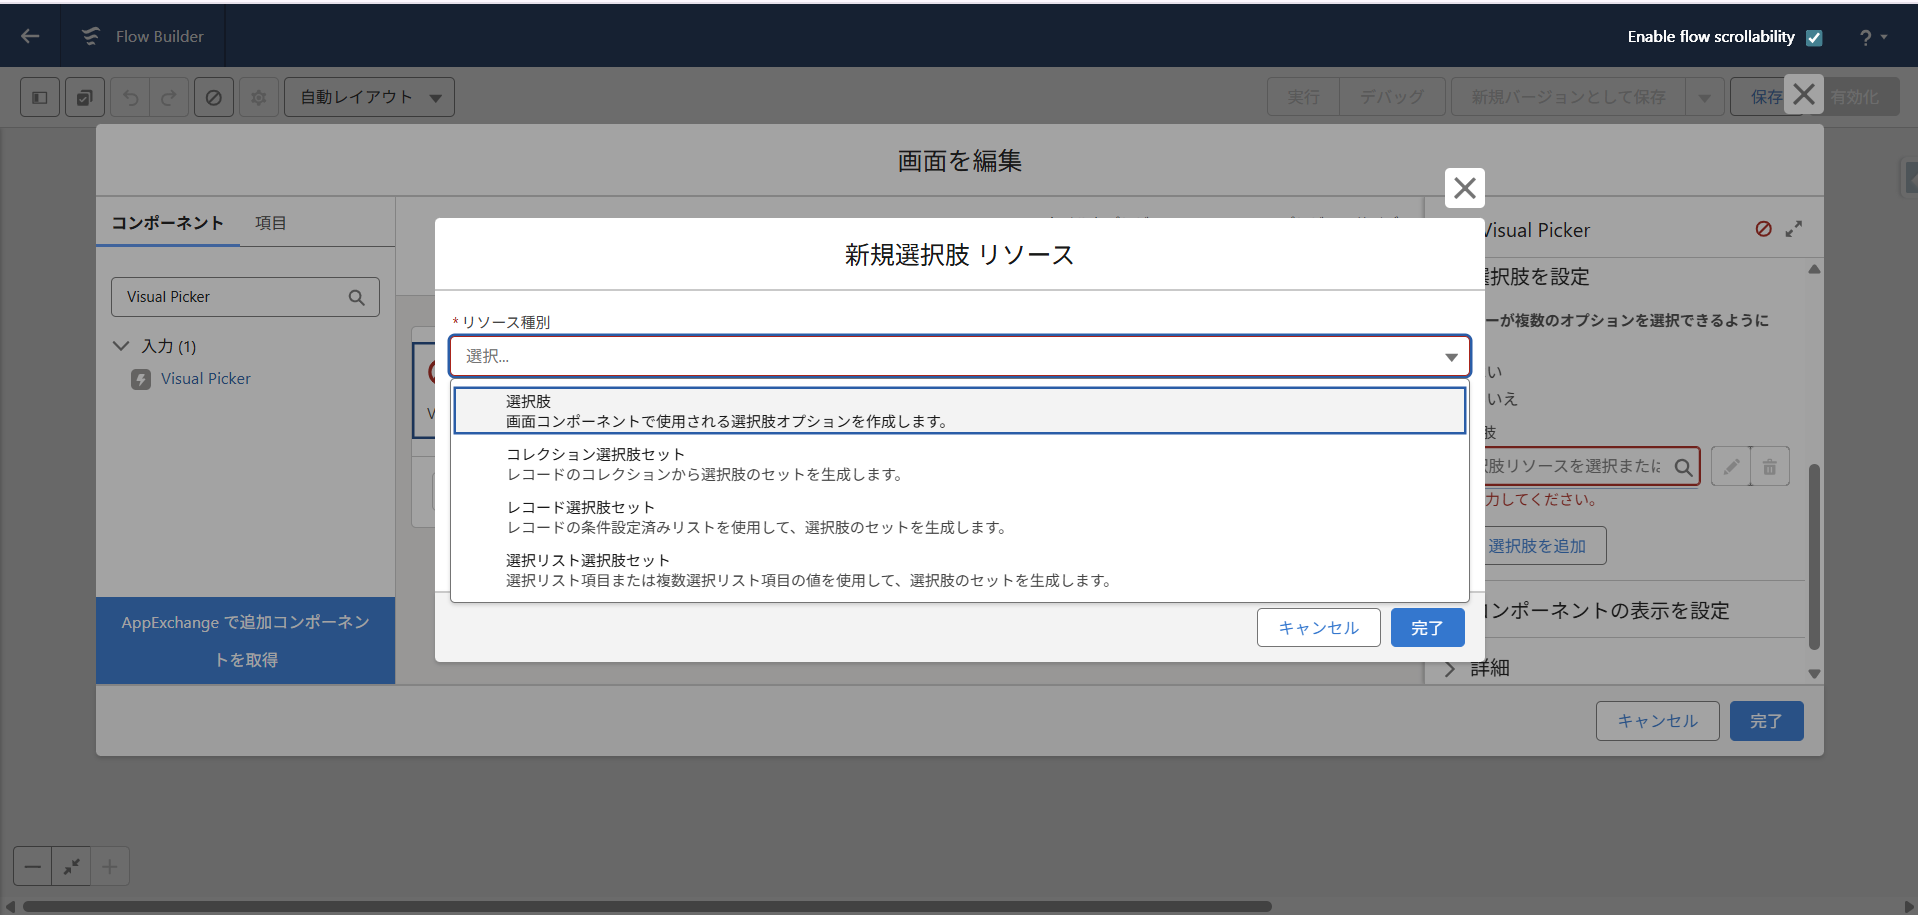This screenshot has width=1918, height=915.
Task: Click the zoom out minus button
Action: click(x=33, y=866)
